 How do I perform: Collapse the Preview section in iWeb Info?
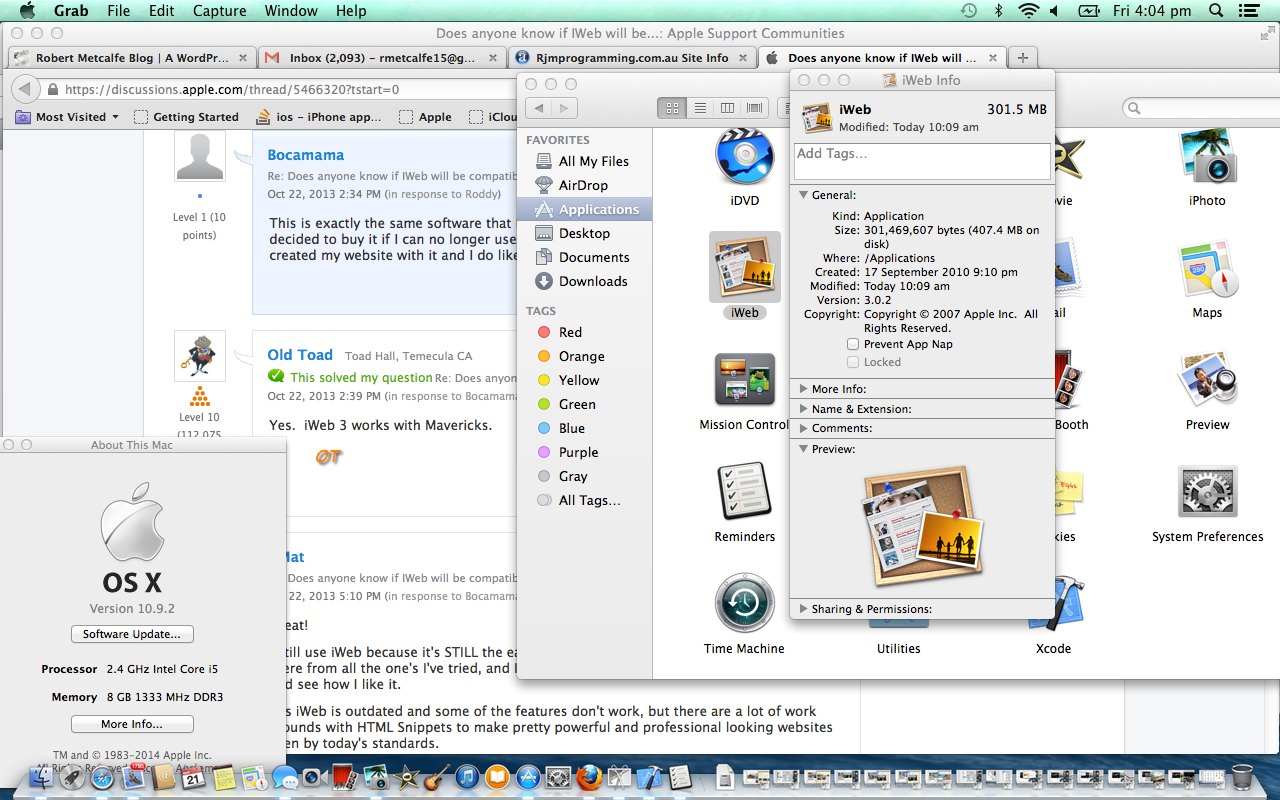coord(803,449)
